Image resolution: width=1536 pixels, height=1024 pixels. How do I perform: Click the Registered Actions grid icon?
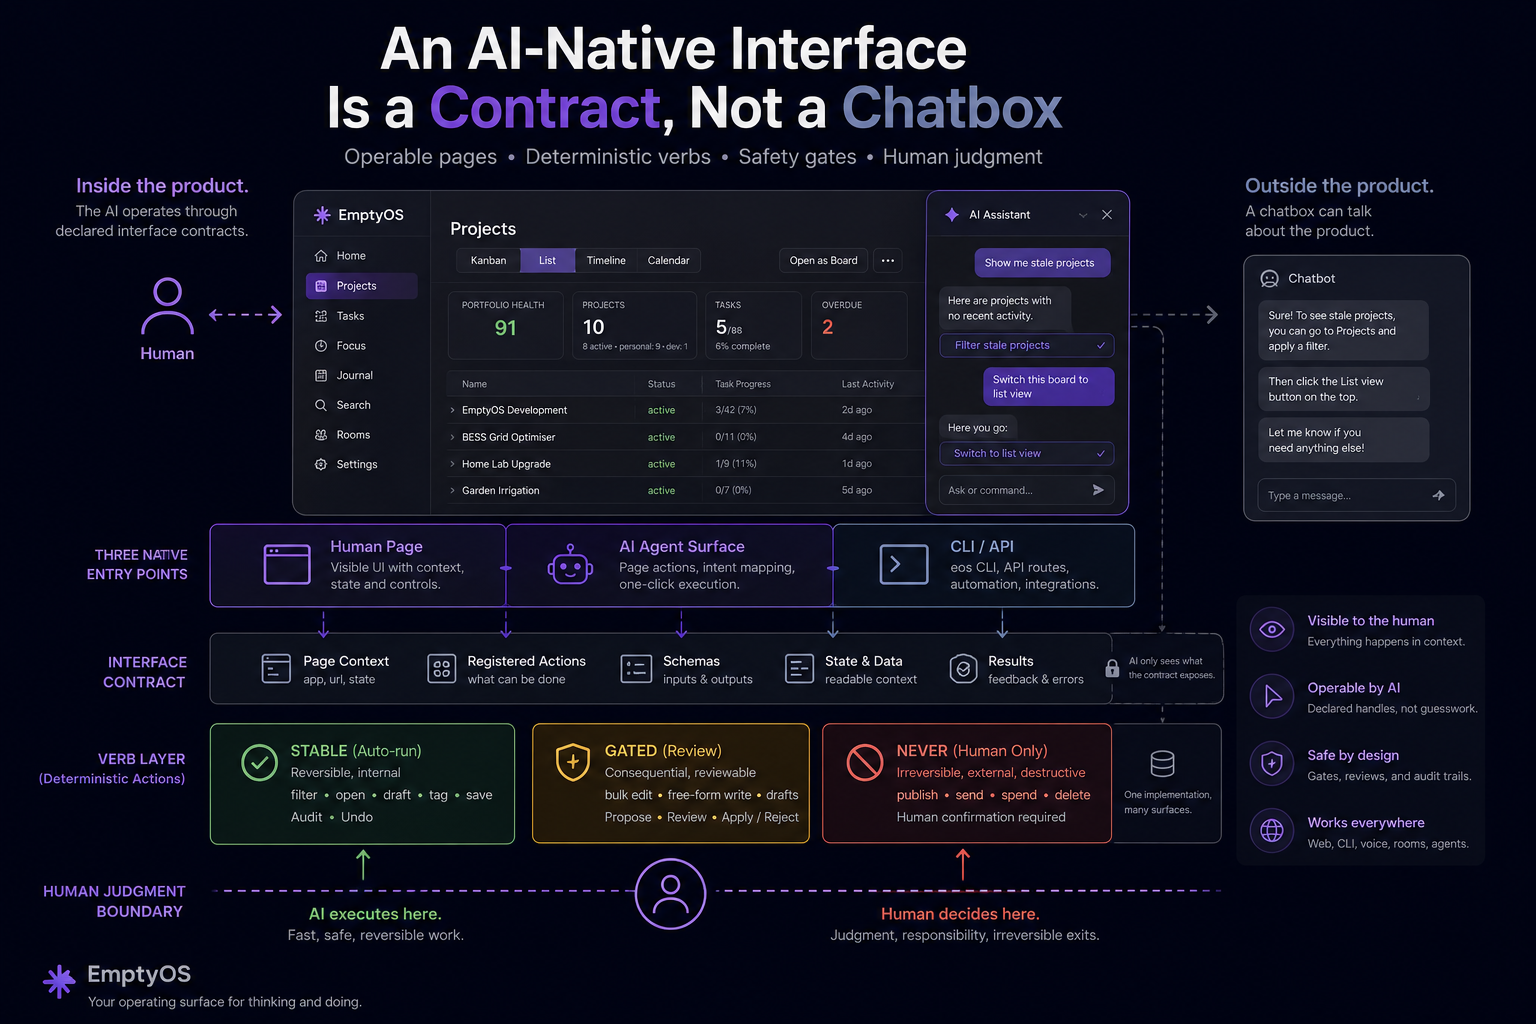(441, 668)
